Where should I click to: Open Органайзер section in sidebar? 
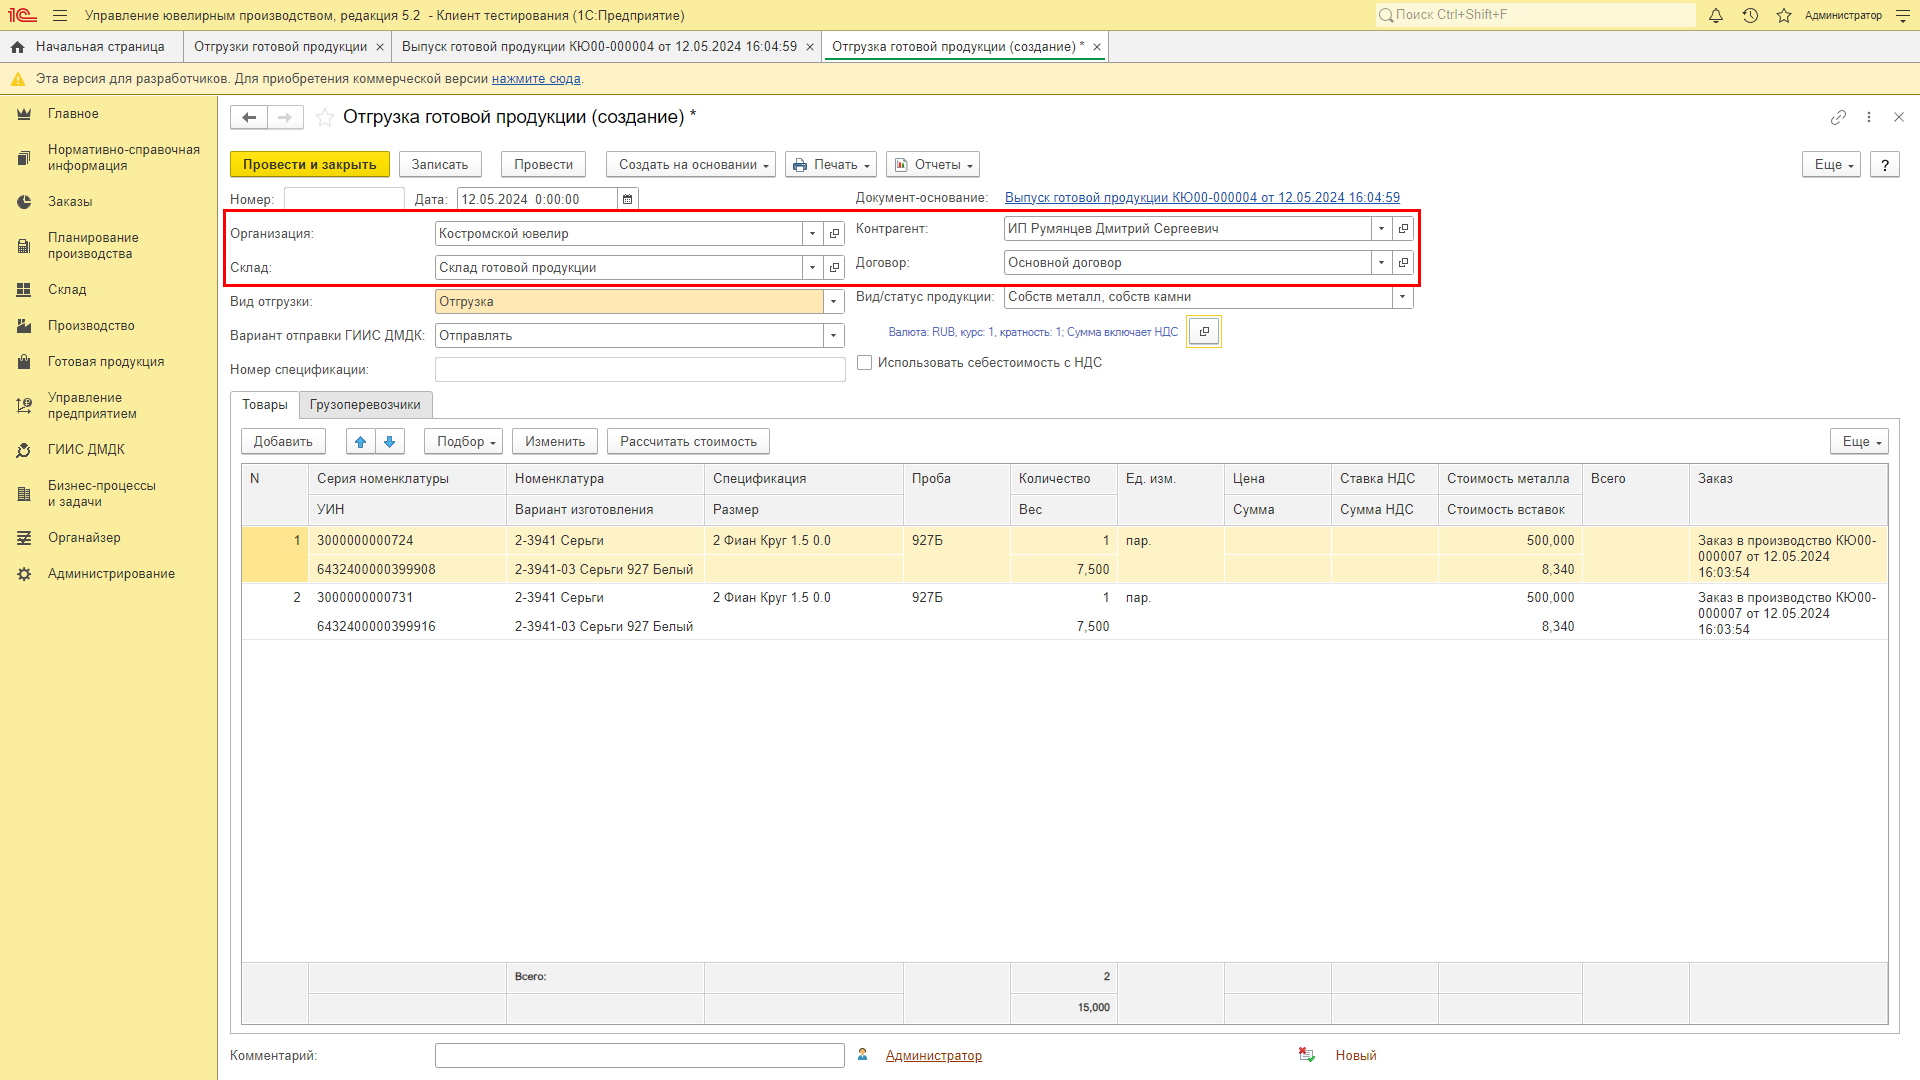[x=84, y=538]
